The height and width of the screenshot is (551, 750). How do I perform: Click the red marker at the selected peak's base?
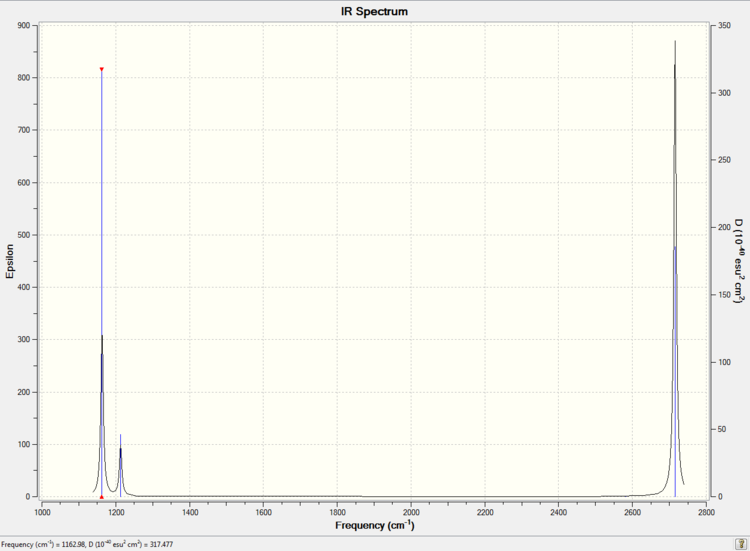coord(101,497)
